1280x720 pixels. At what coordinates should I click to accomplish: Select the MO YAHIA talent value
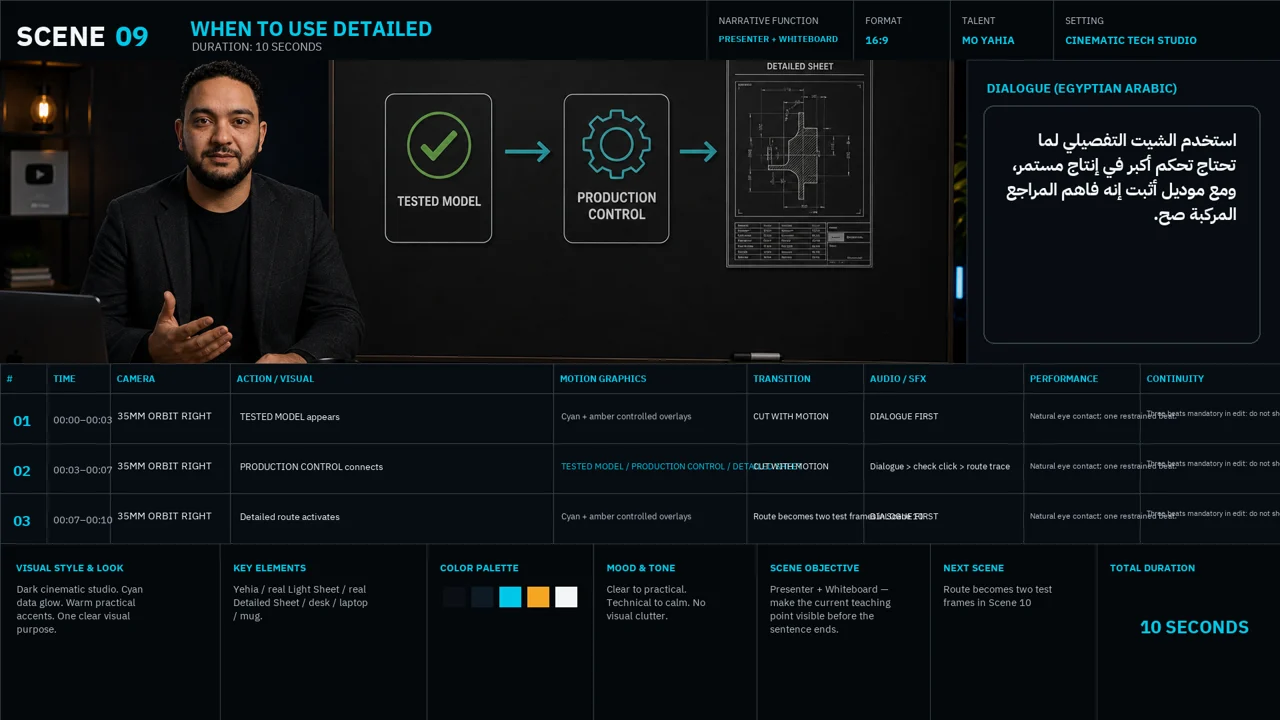pyautogui.click(x=988, y=41)
